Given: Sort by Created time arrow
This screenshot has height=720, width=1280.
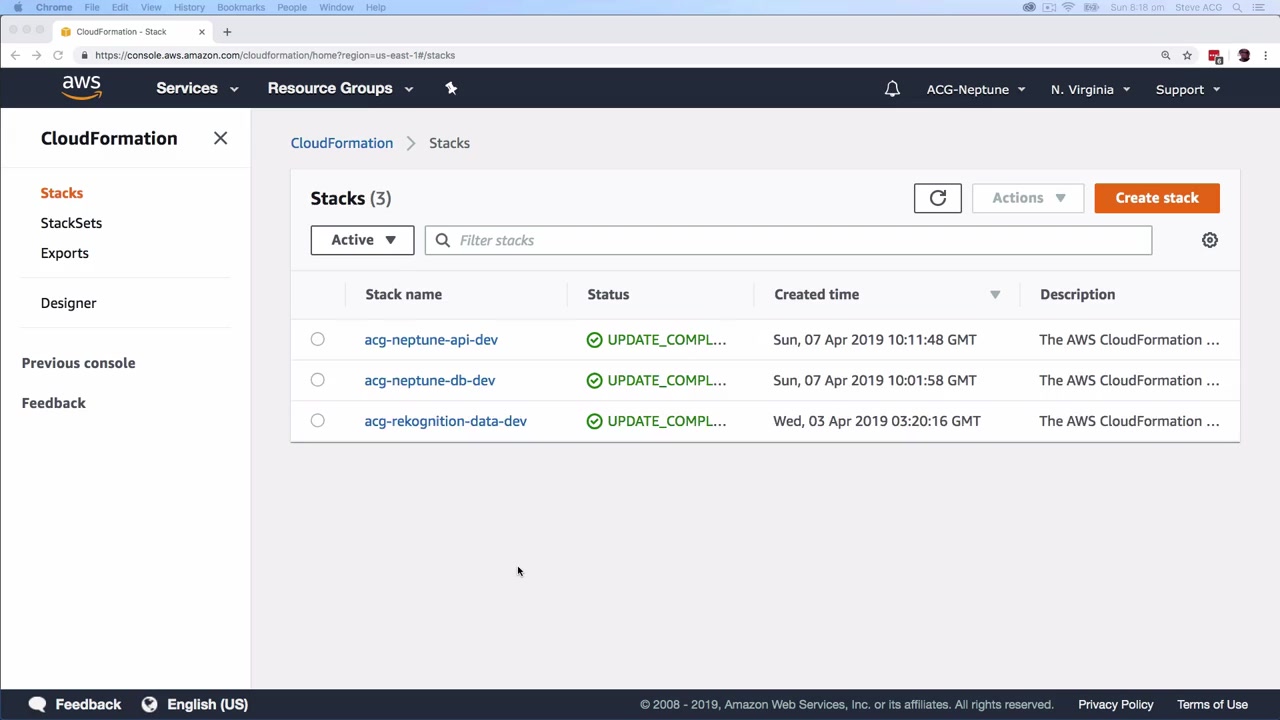Looking at the screenshot, I should [995, 294].
